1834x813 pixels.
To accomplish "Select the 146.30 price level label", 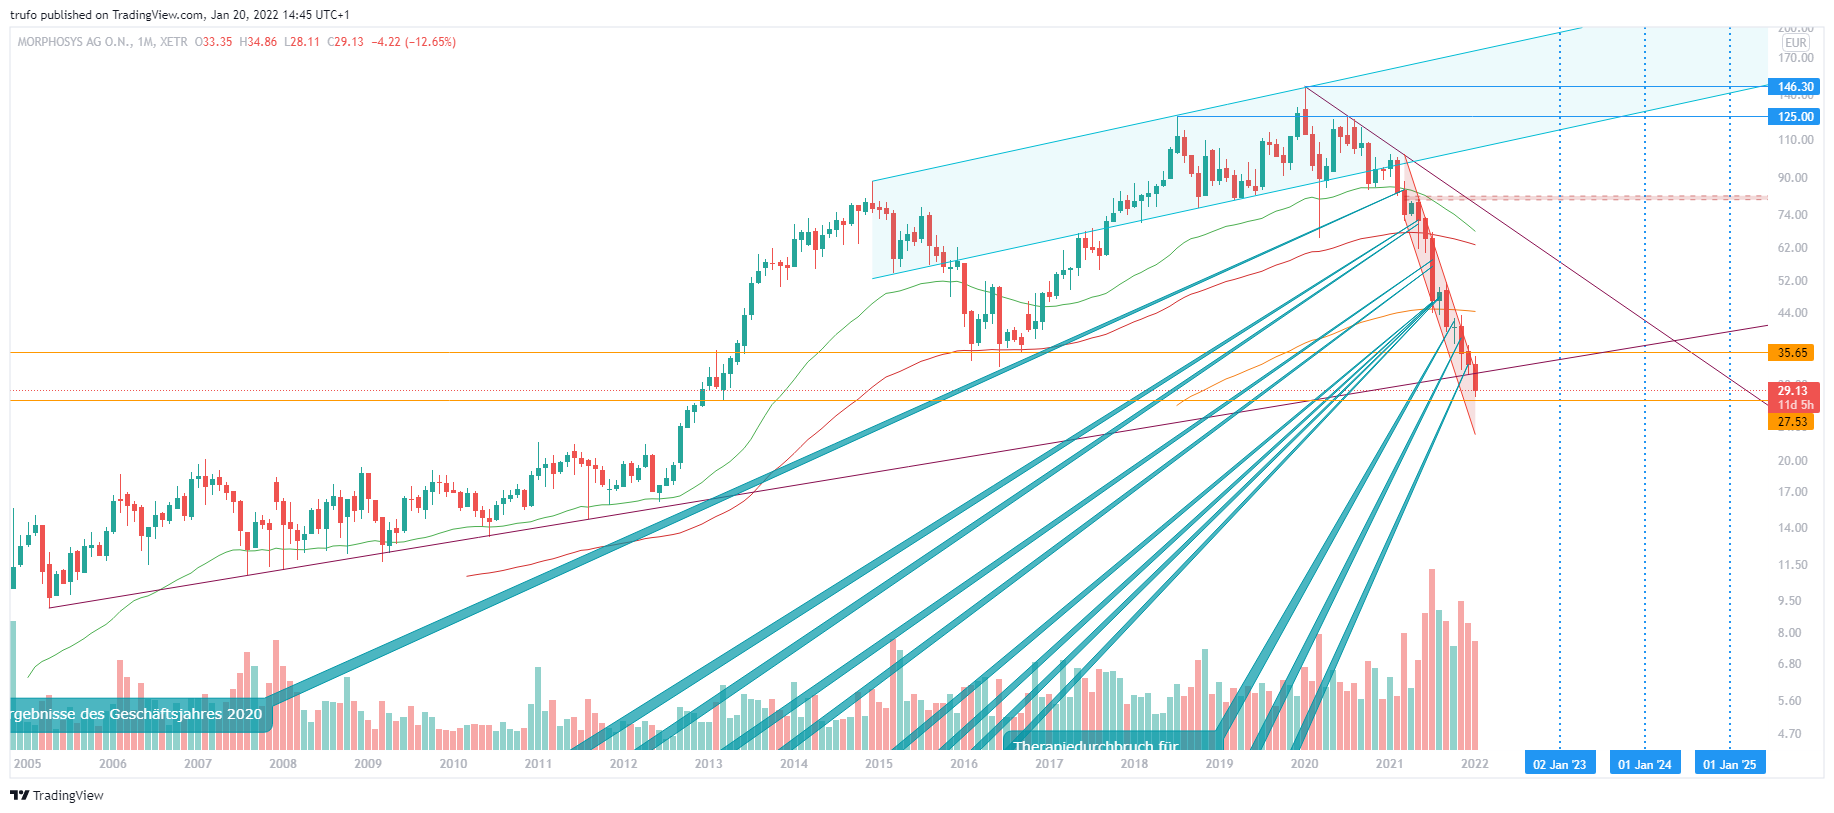I will tap(1795, 87).
